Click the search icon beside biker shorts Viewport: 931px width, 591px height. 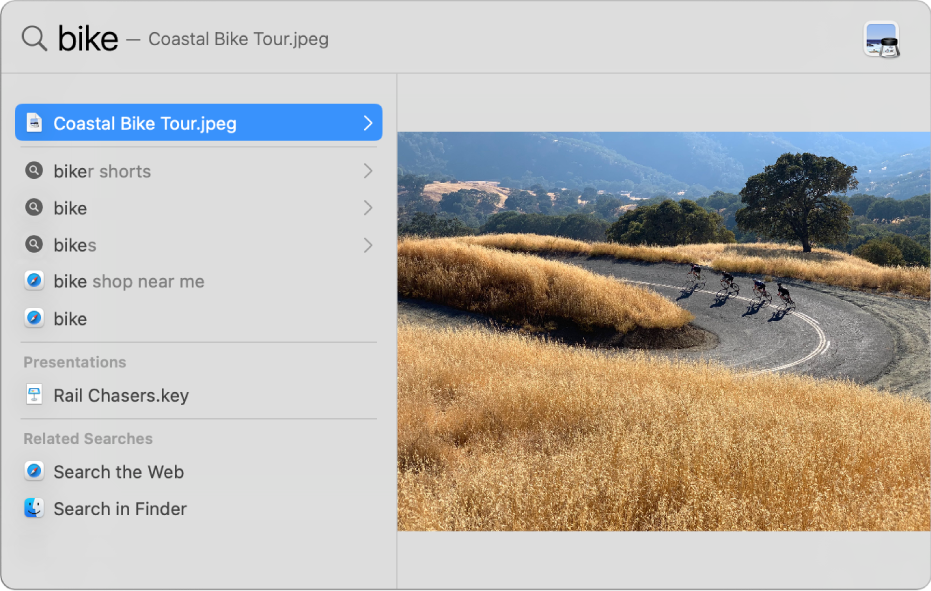pyautogui.click(x=34, y=171)
